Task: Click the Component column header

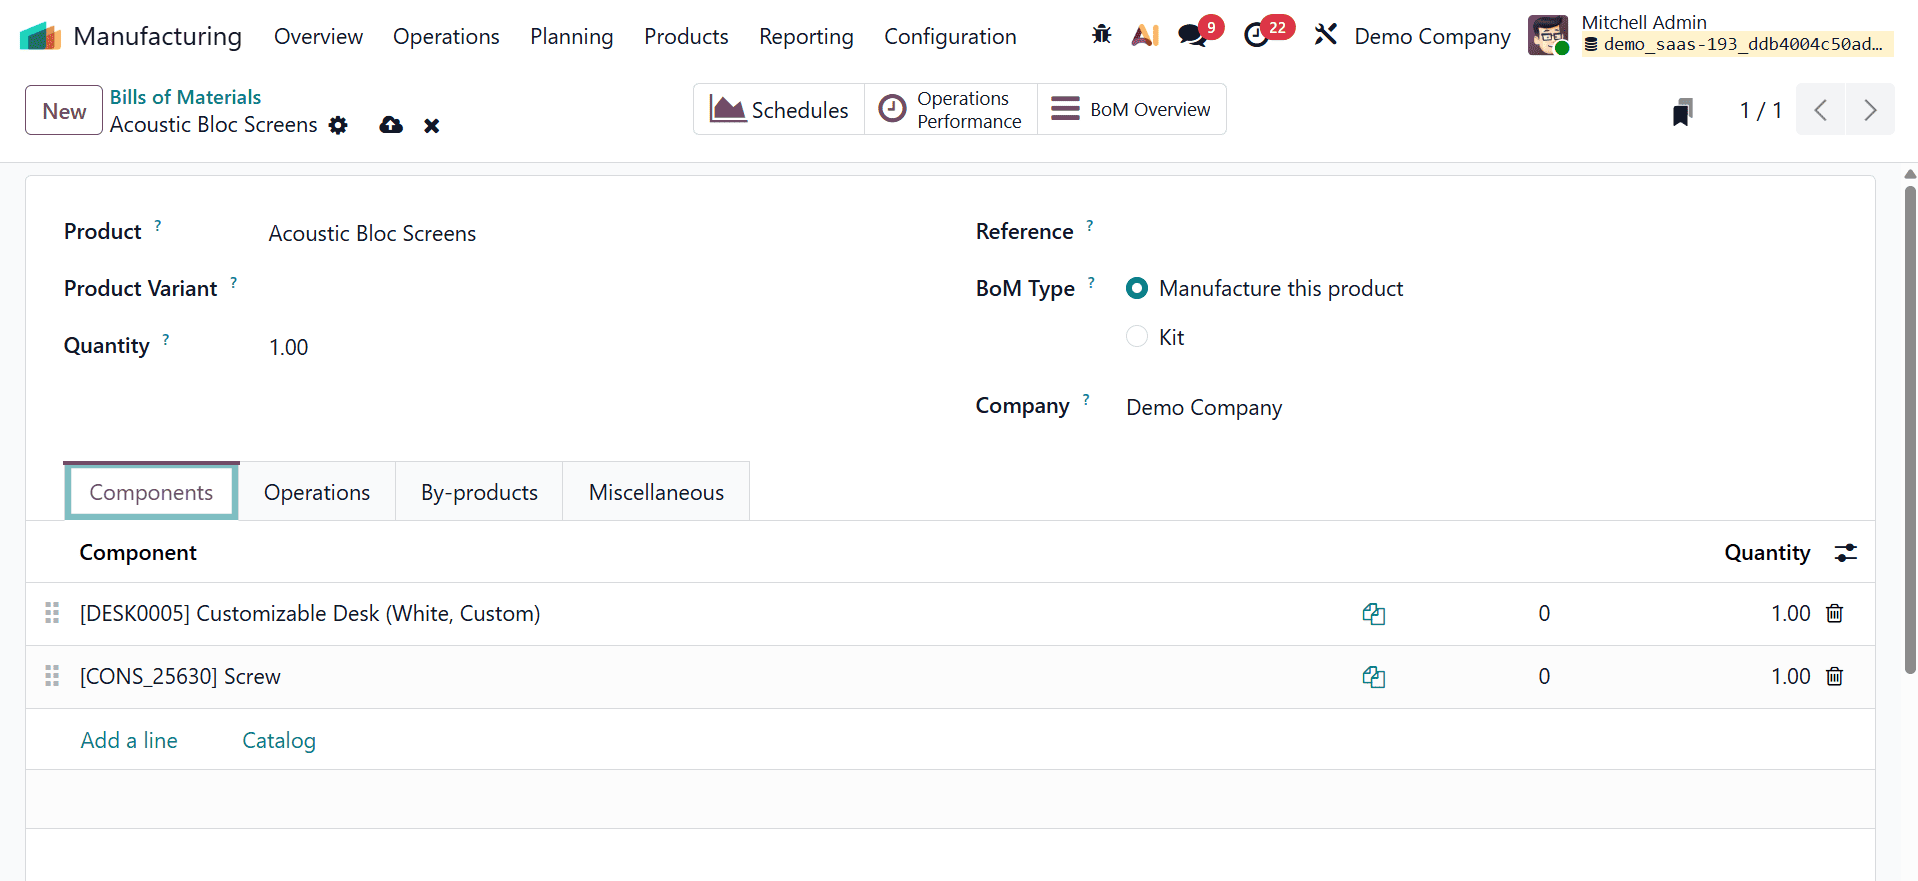Action: [x=138, y=553]
